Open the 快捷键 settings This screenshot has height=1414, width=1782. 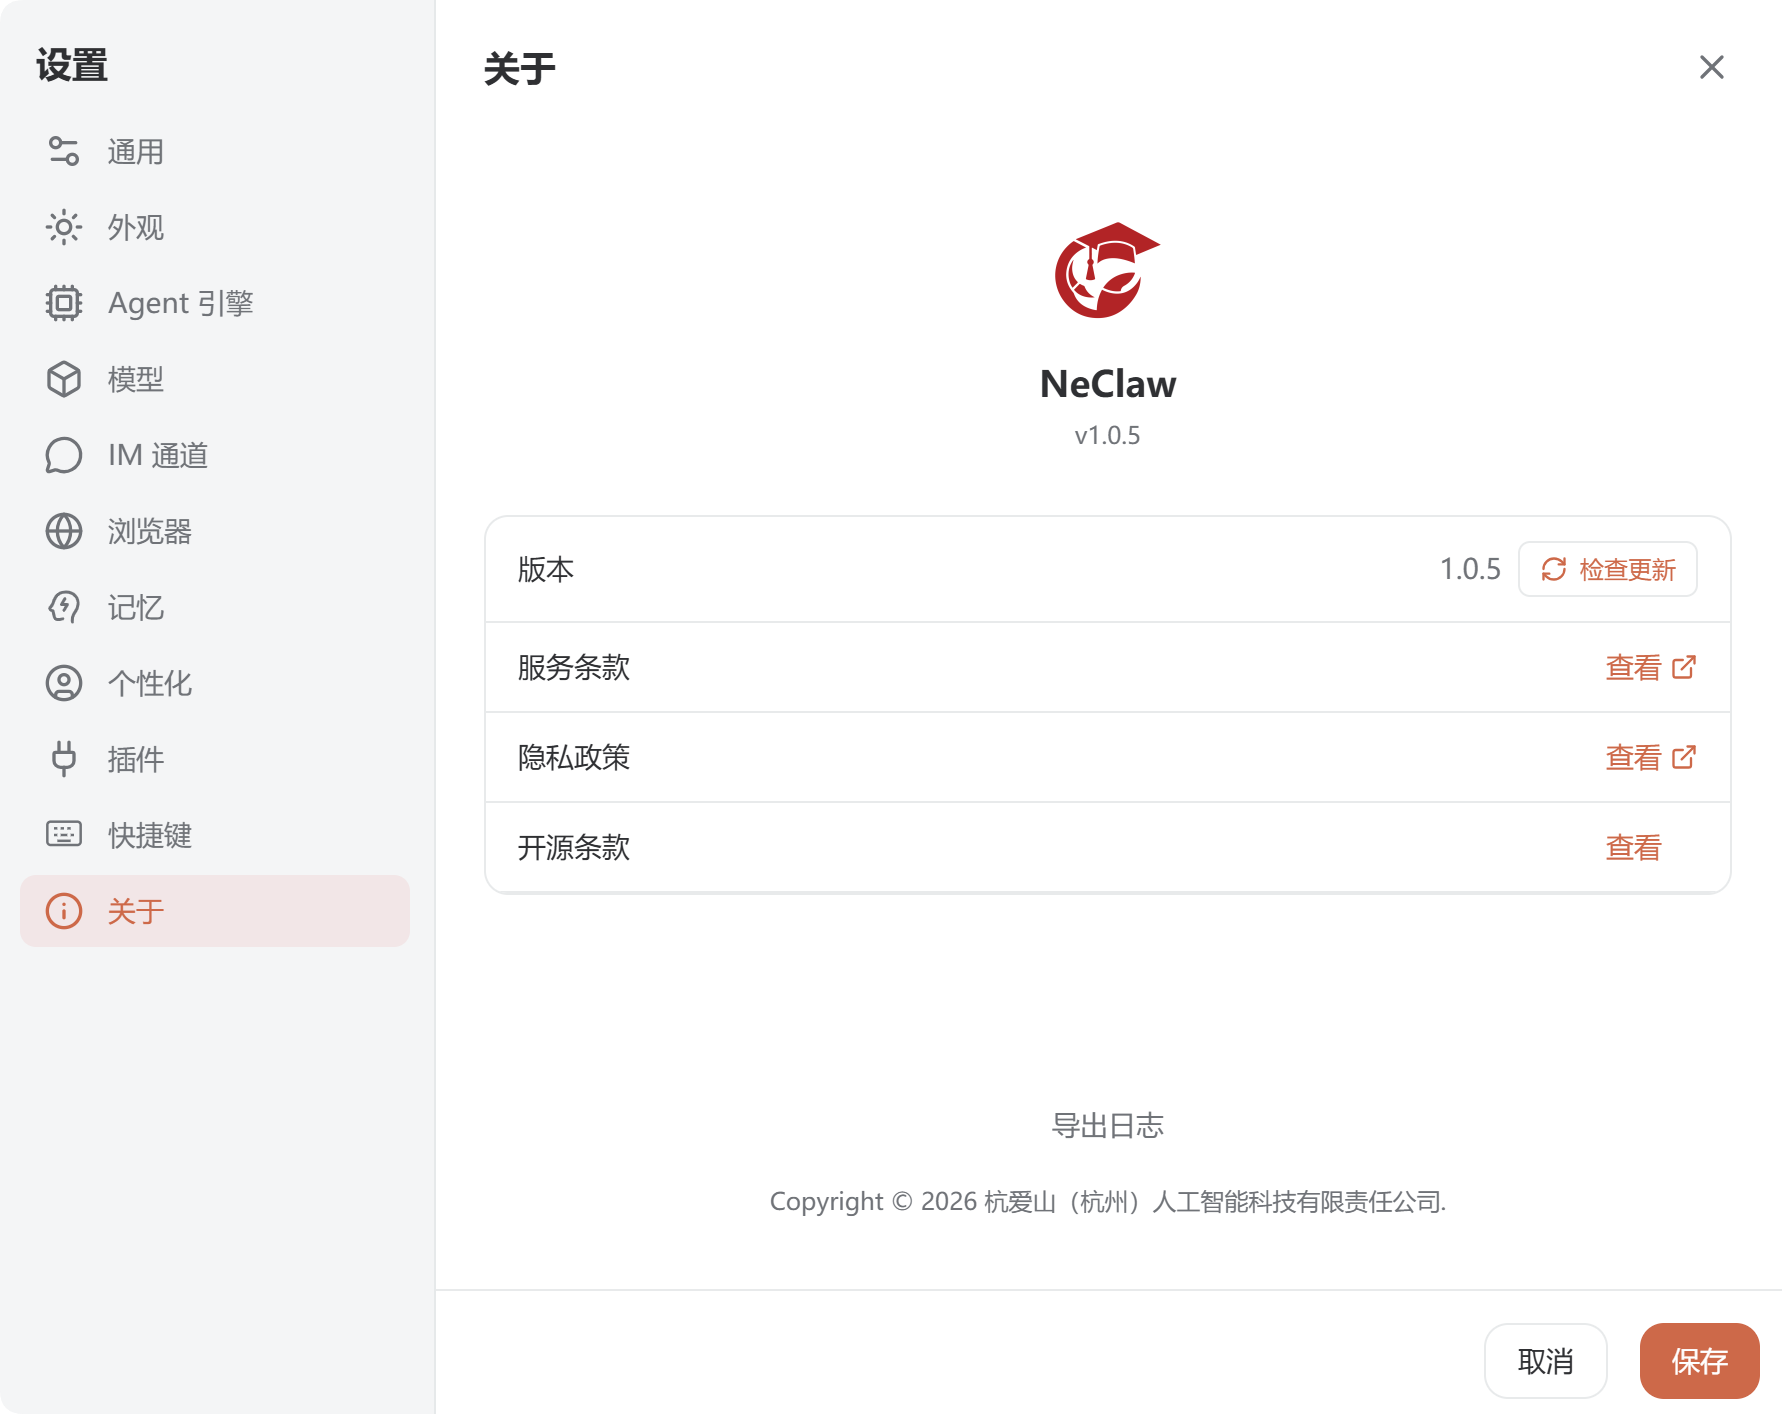(x=215, y=835)
